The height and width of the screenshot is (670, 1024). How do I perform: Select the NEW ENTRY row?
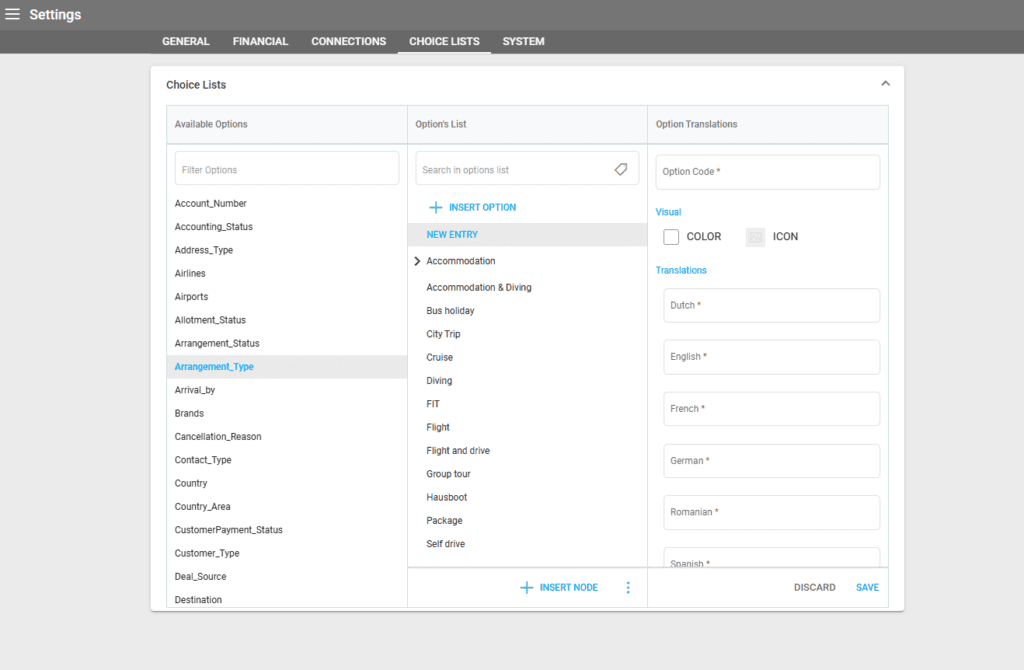(452, 234)
